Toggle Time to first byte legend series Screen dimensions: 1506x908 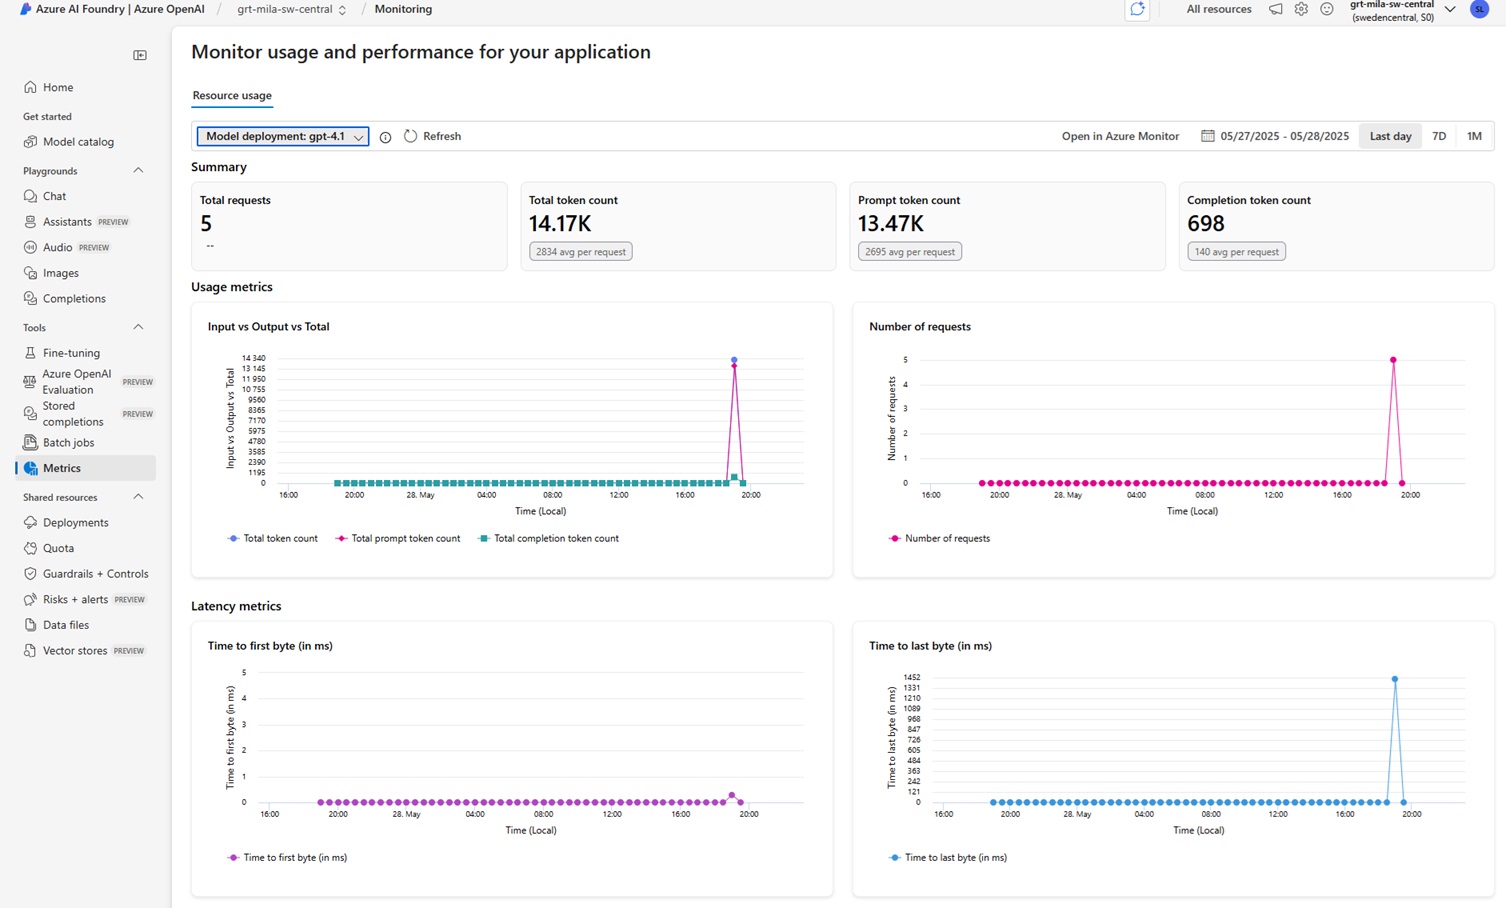click(x=287, y=857)
